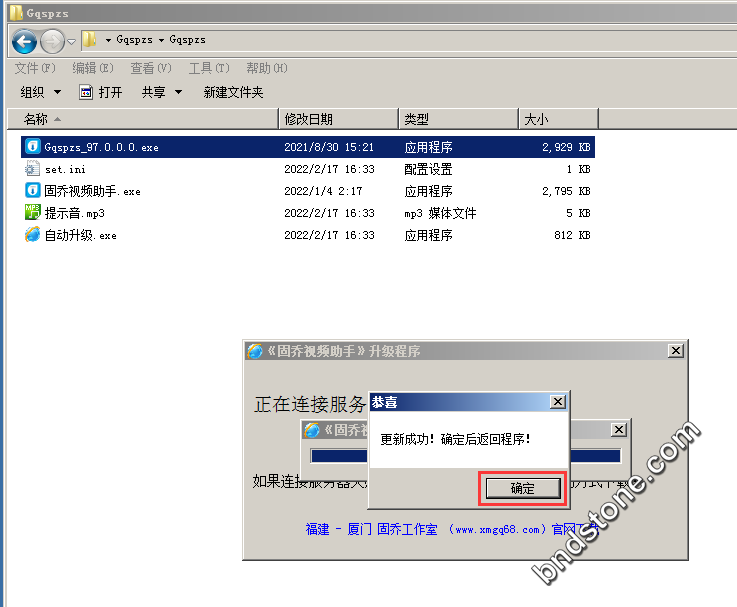Sort by the 修改日期 column header
Screen dimensions: 737x607
(x=338, y=119)
